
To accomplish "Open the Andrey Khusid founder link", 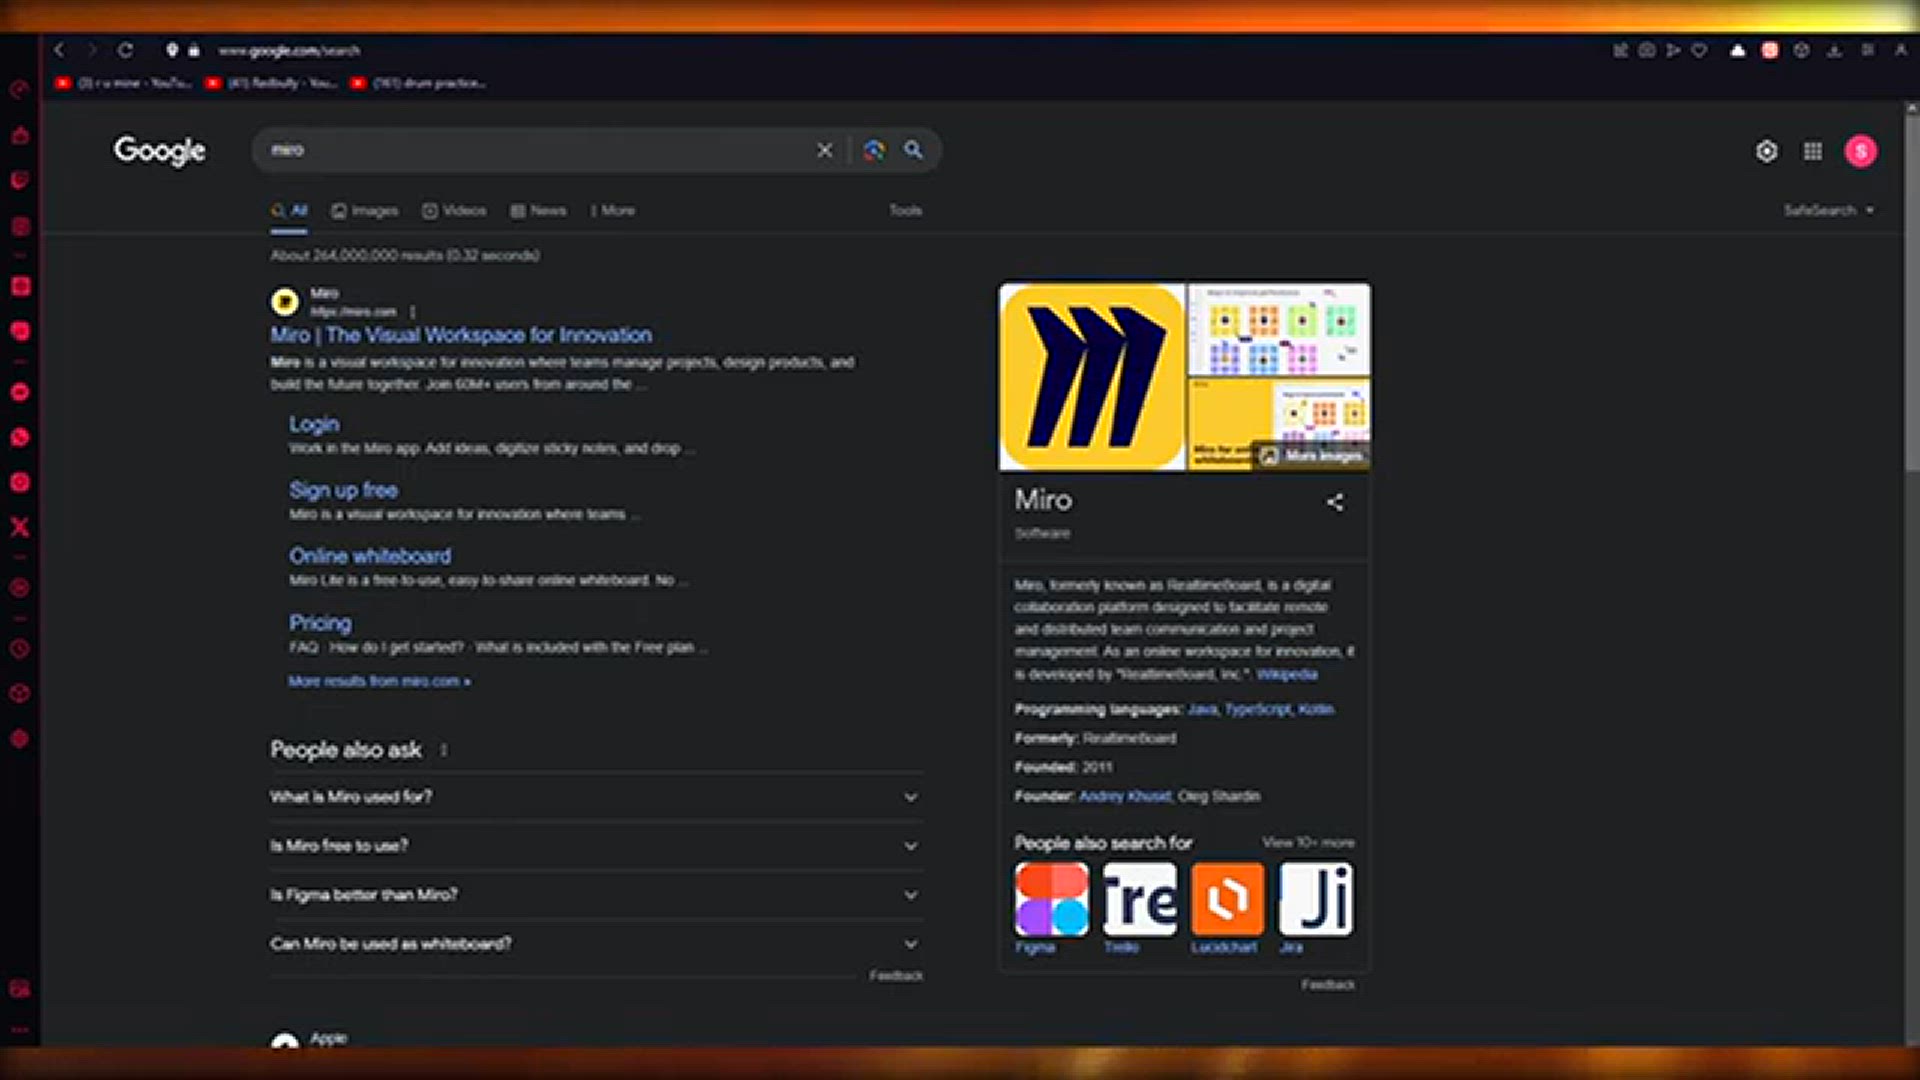I will (x=1125, y=797).
